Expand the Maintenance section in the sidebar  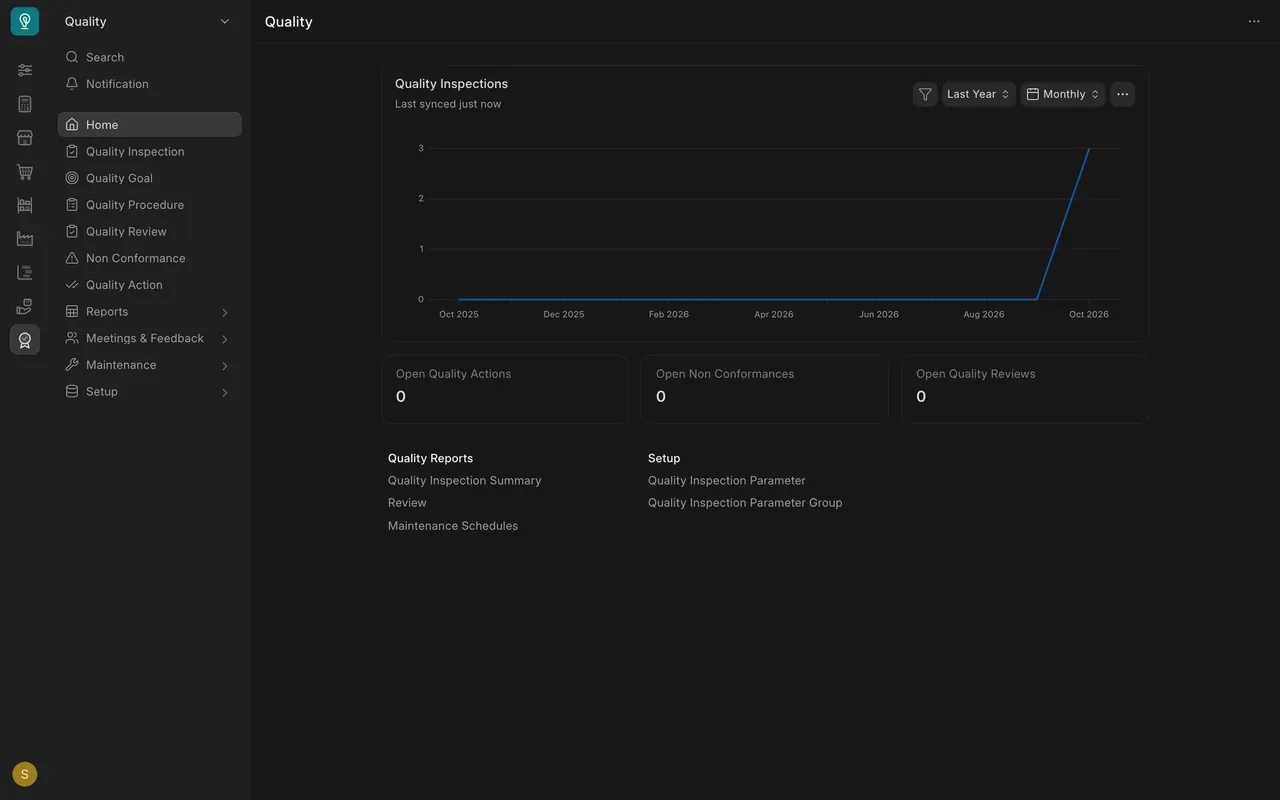150,365
